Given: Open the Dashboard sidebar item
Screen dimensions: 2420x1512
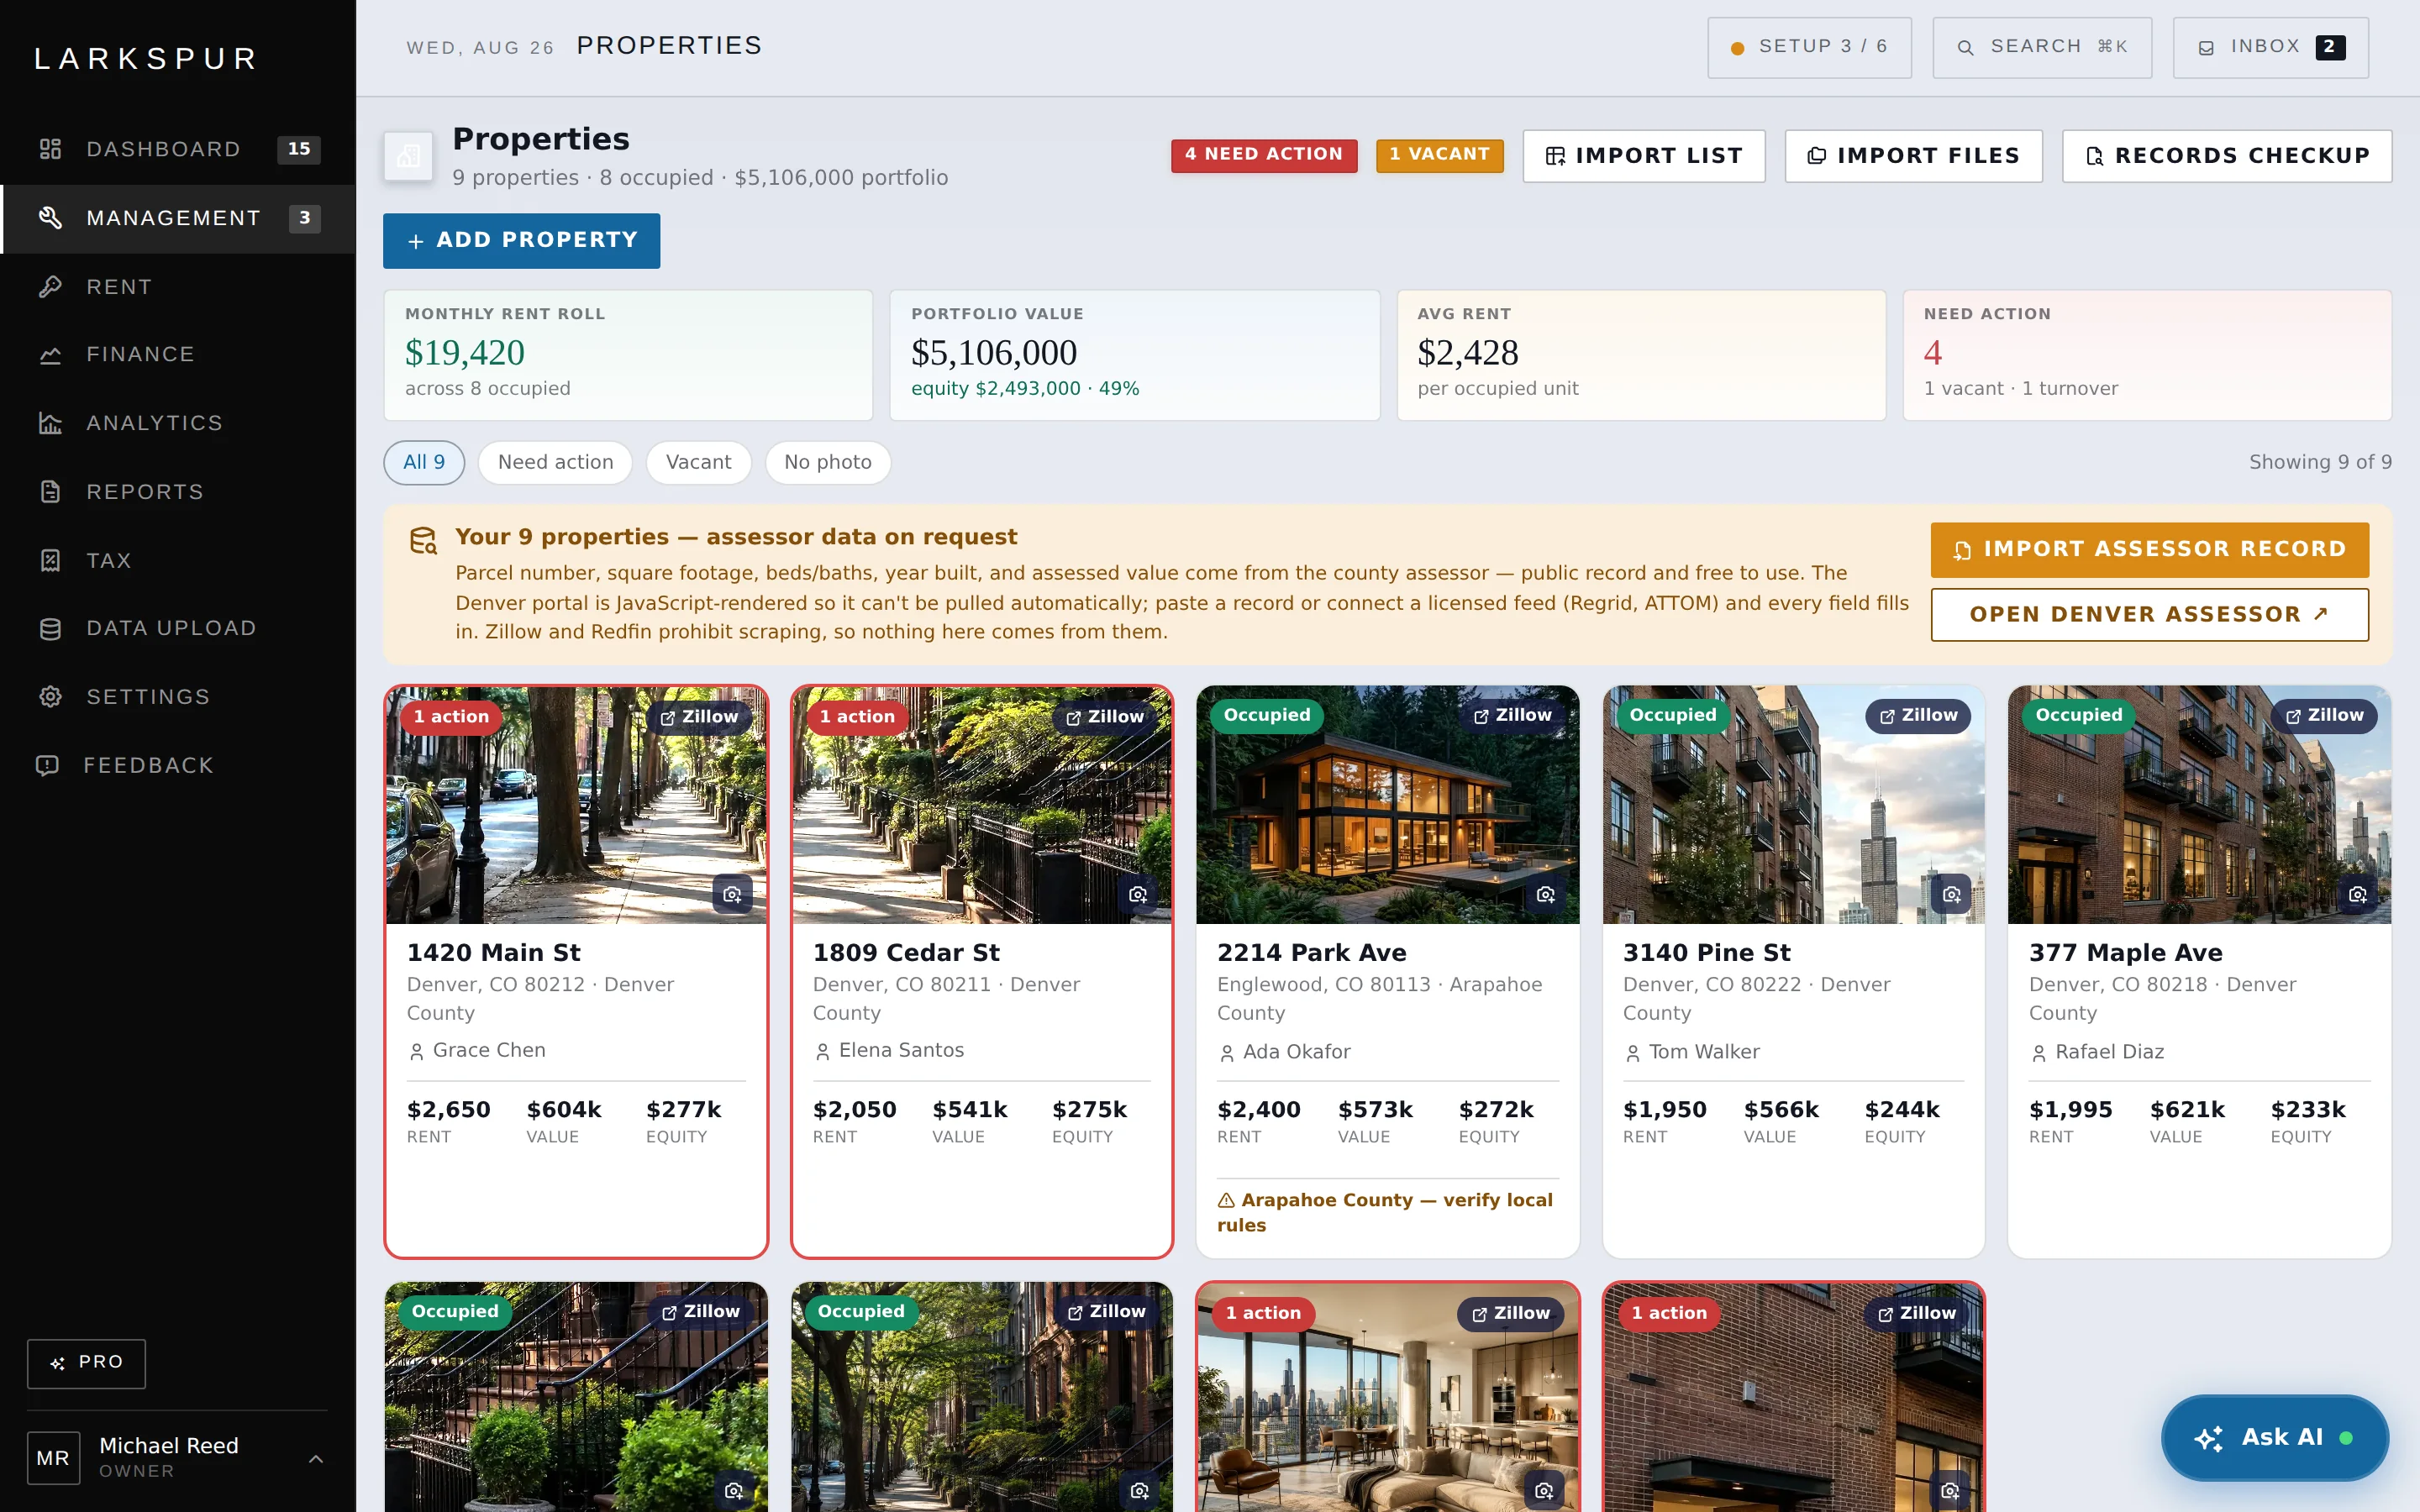Looking at the screenshot, I should click(178, 149).
